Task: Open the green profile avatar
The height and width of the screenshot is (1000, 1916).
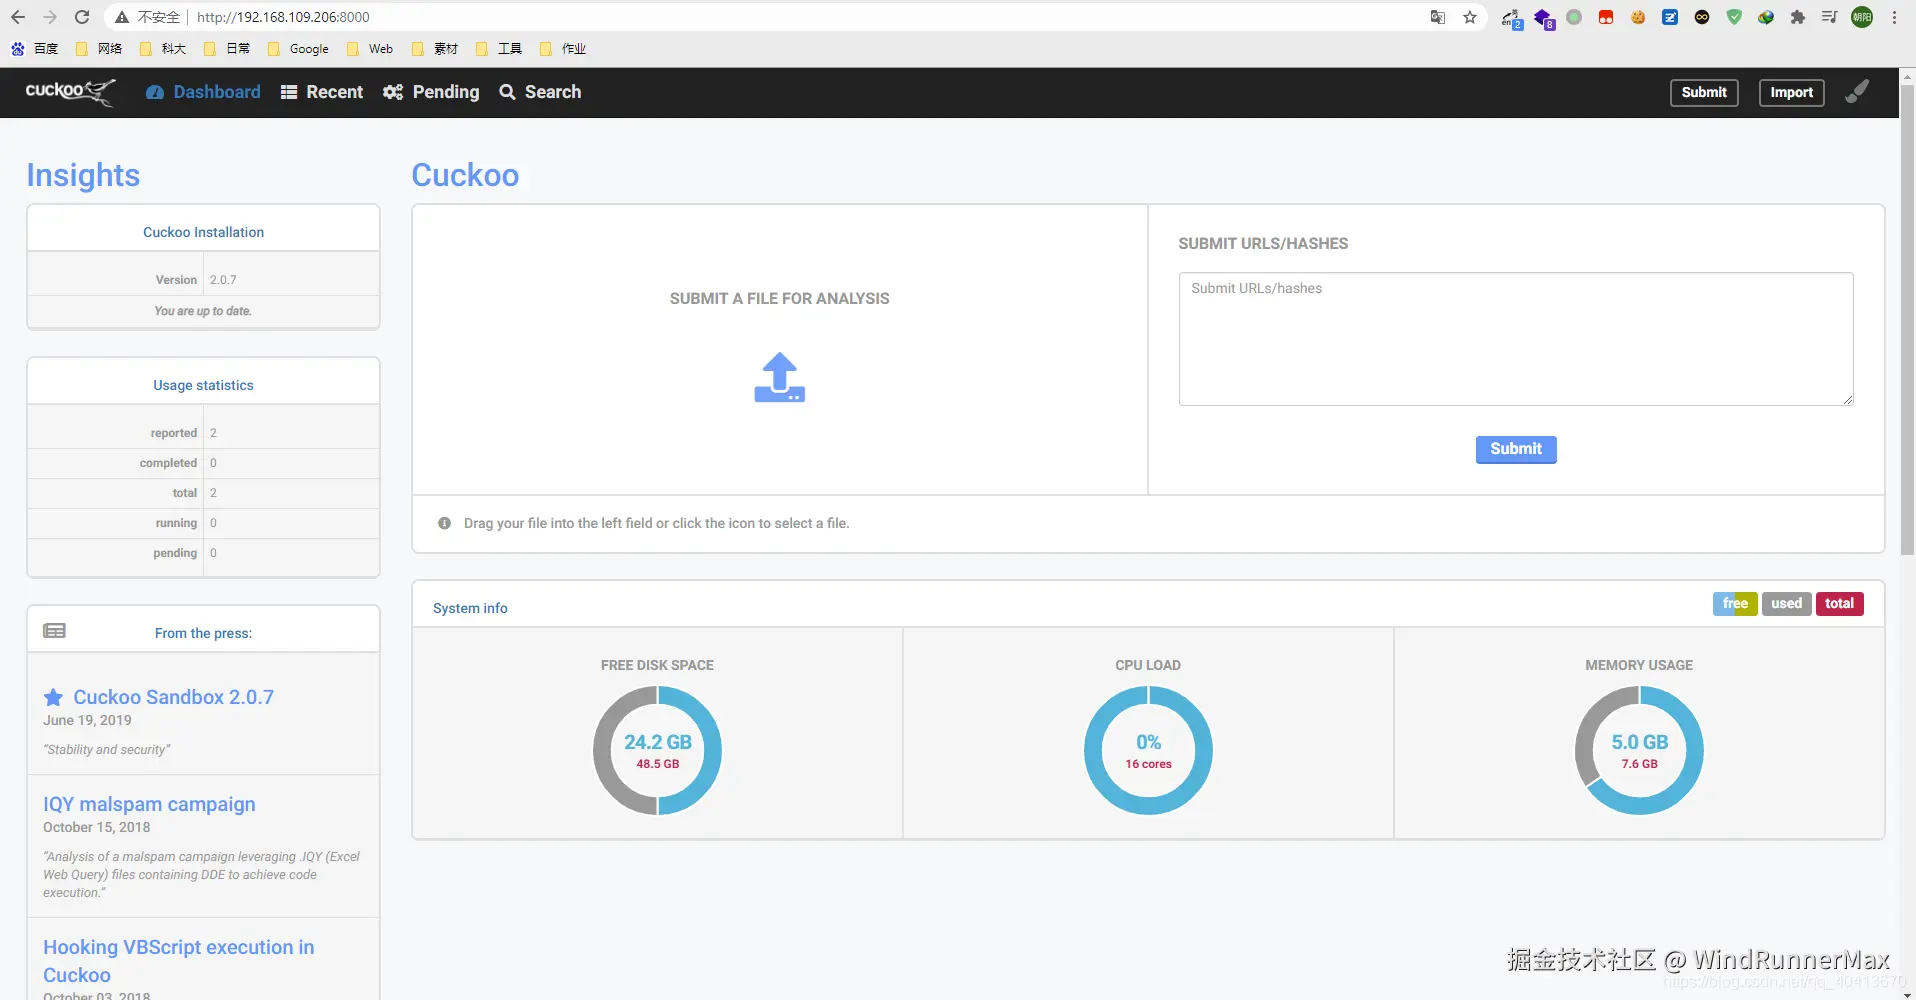Action: 1862,17
